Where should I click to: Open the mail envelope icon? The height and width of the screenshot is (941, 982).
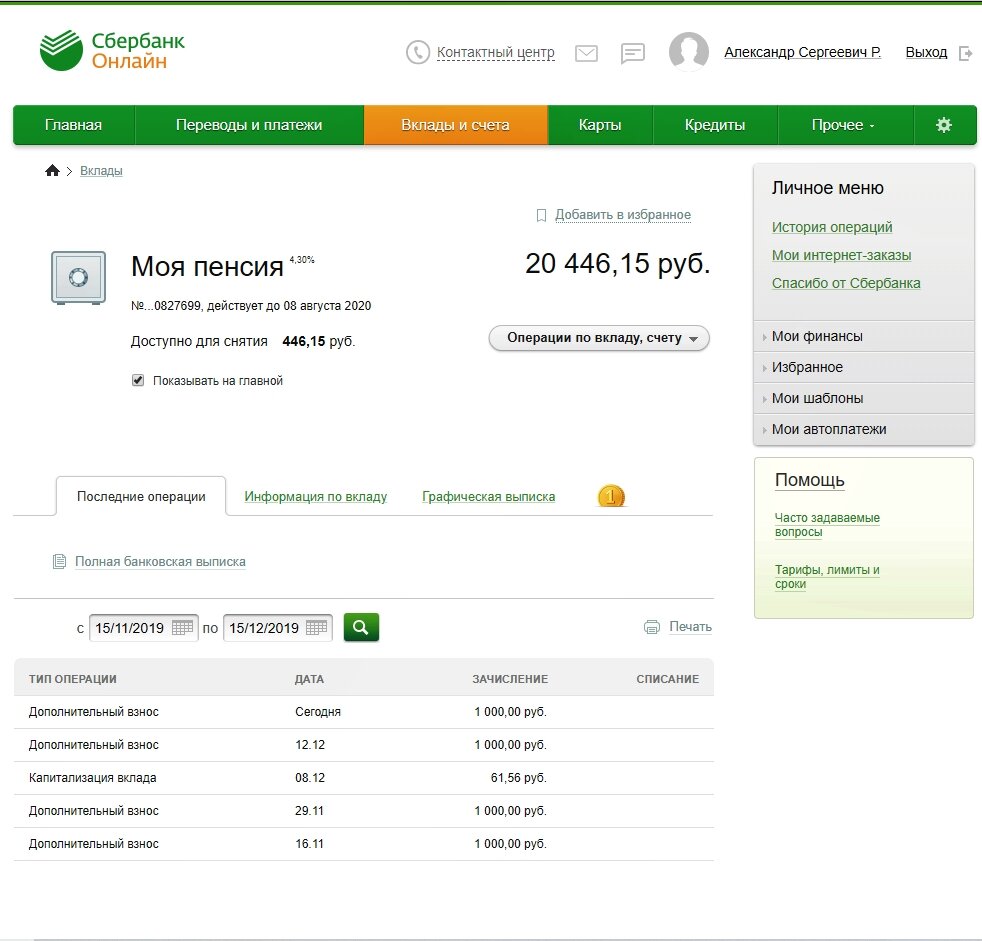click(x=586, y=53)
